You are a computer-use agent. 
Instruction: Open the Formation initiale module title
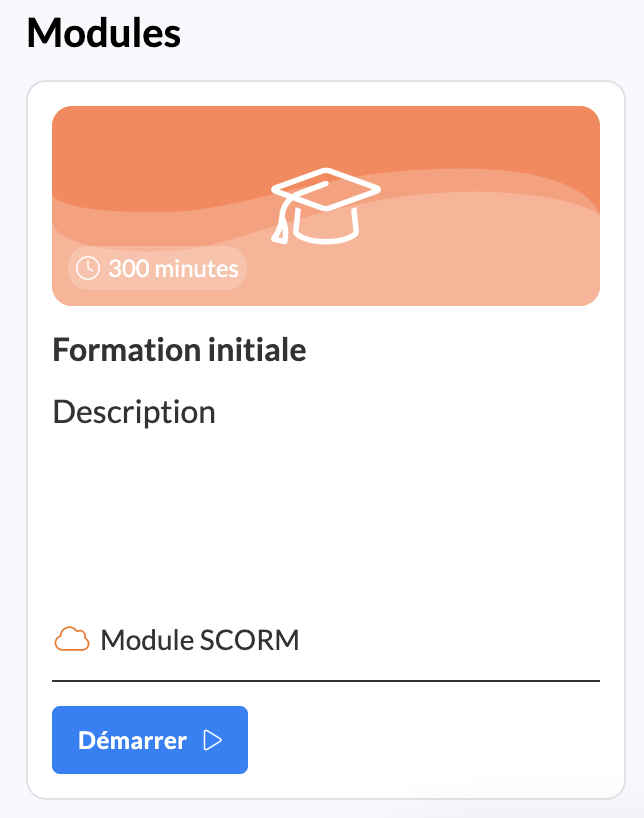[x=179, y=351]
